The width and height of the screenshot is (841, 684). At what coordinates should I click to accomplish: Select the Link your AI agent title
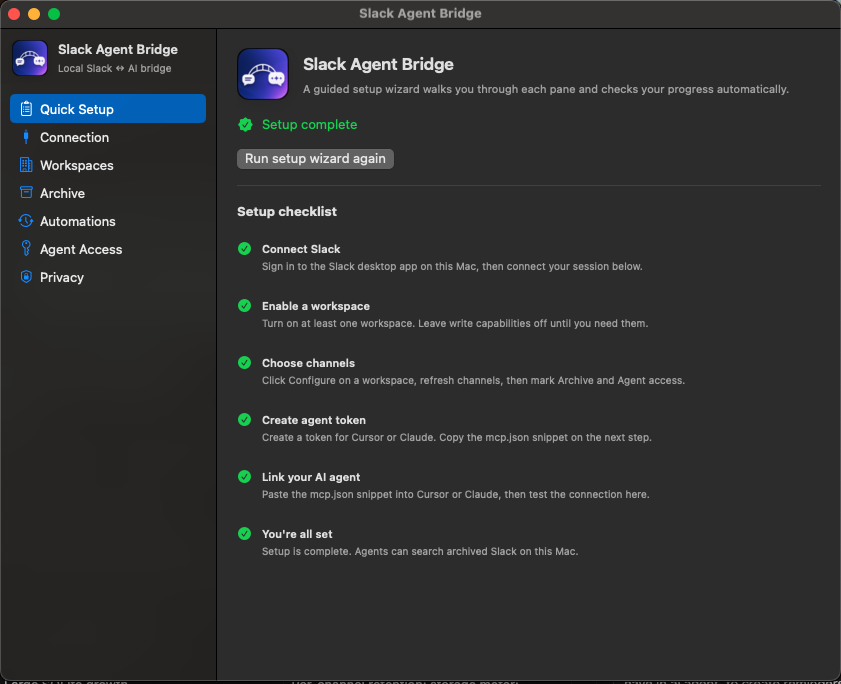[311, 477]
